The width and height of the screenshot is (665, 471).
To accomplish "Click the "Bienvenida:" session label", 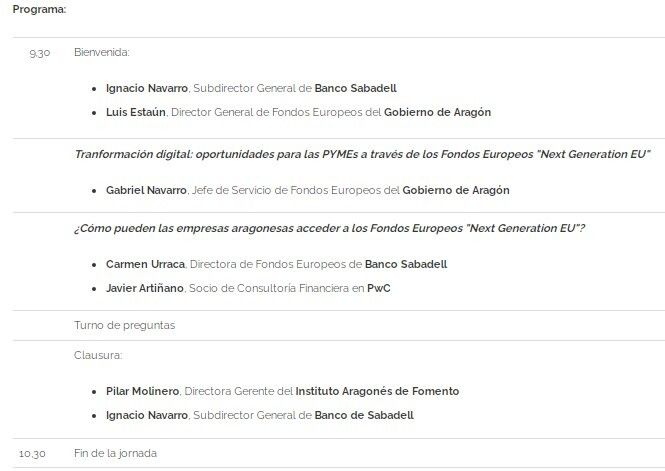I will (102, 51).
